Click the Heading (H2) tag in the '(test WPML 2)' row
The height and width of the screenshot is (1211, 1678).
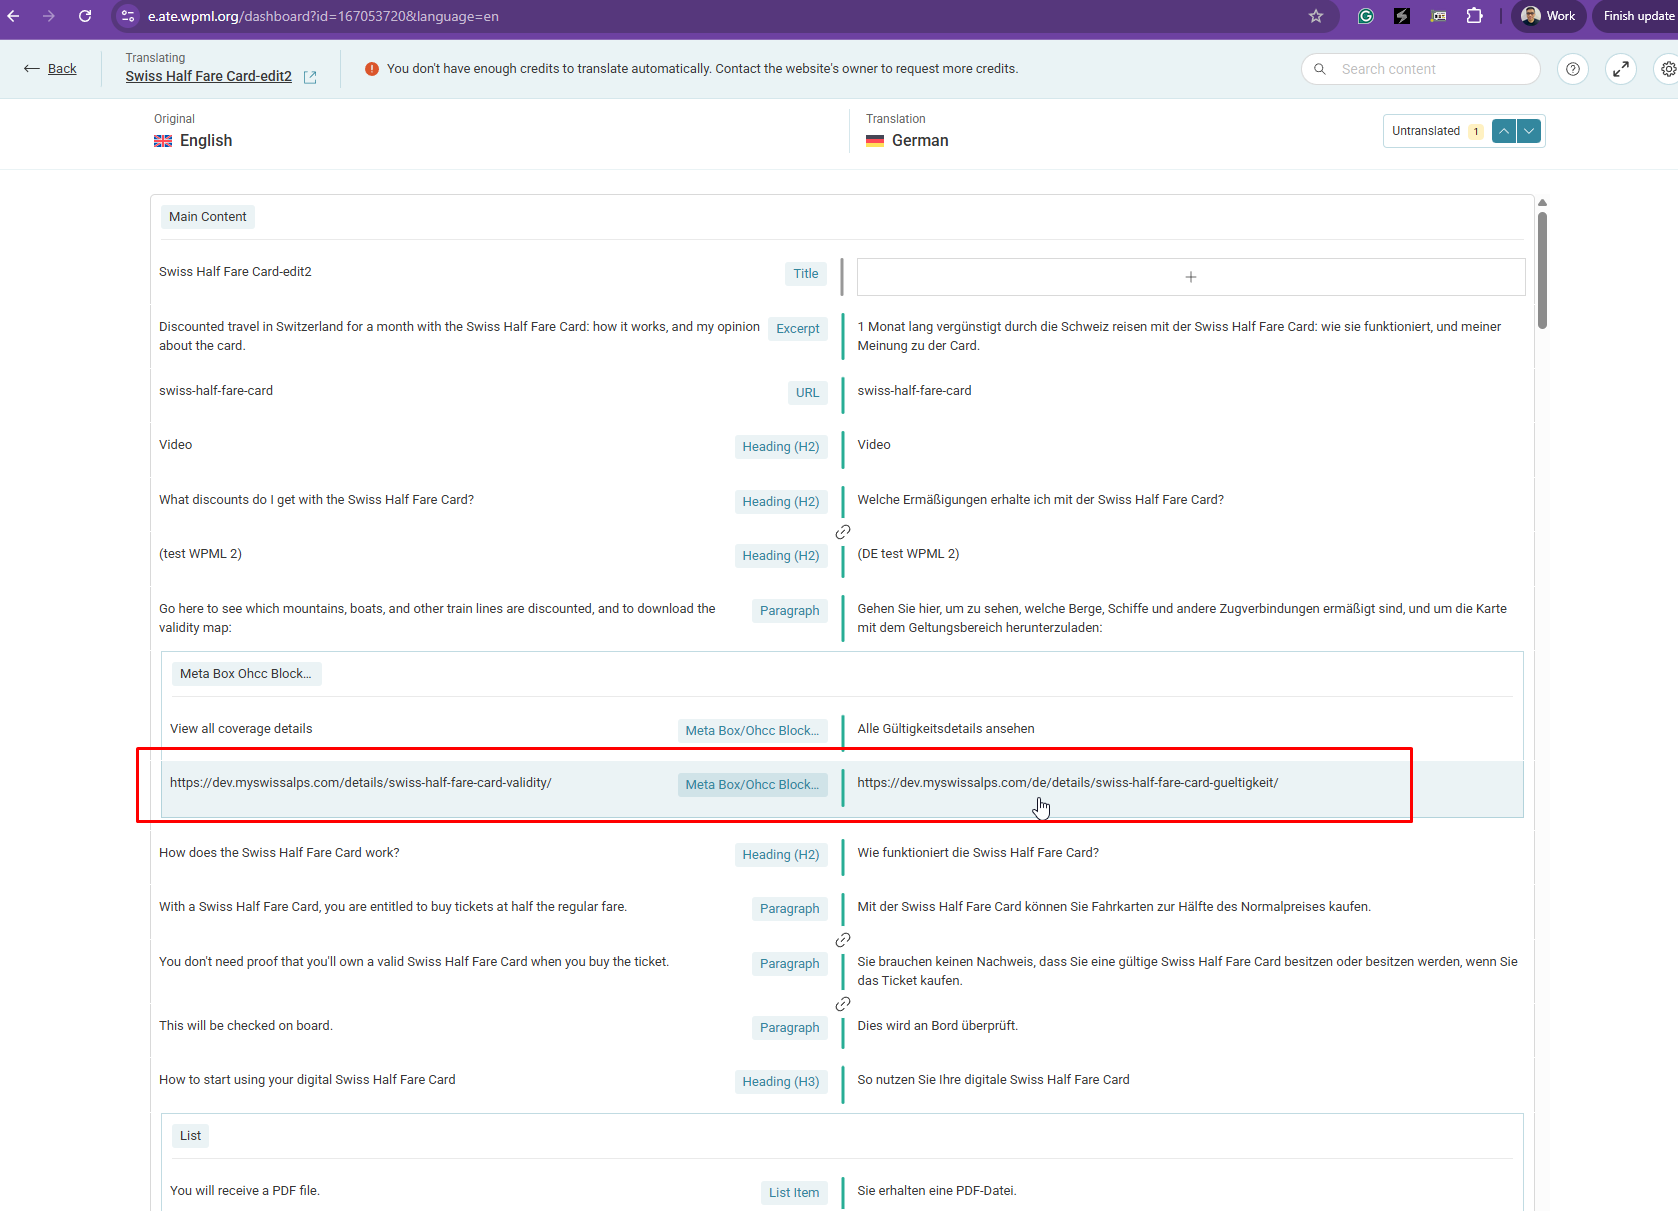[x=781, y=556]
